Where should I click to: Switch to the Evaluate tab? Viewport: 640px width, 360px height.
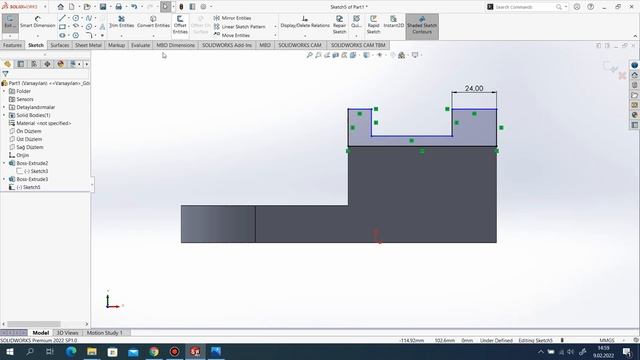tap(140, 45)
